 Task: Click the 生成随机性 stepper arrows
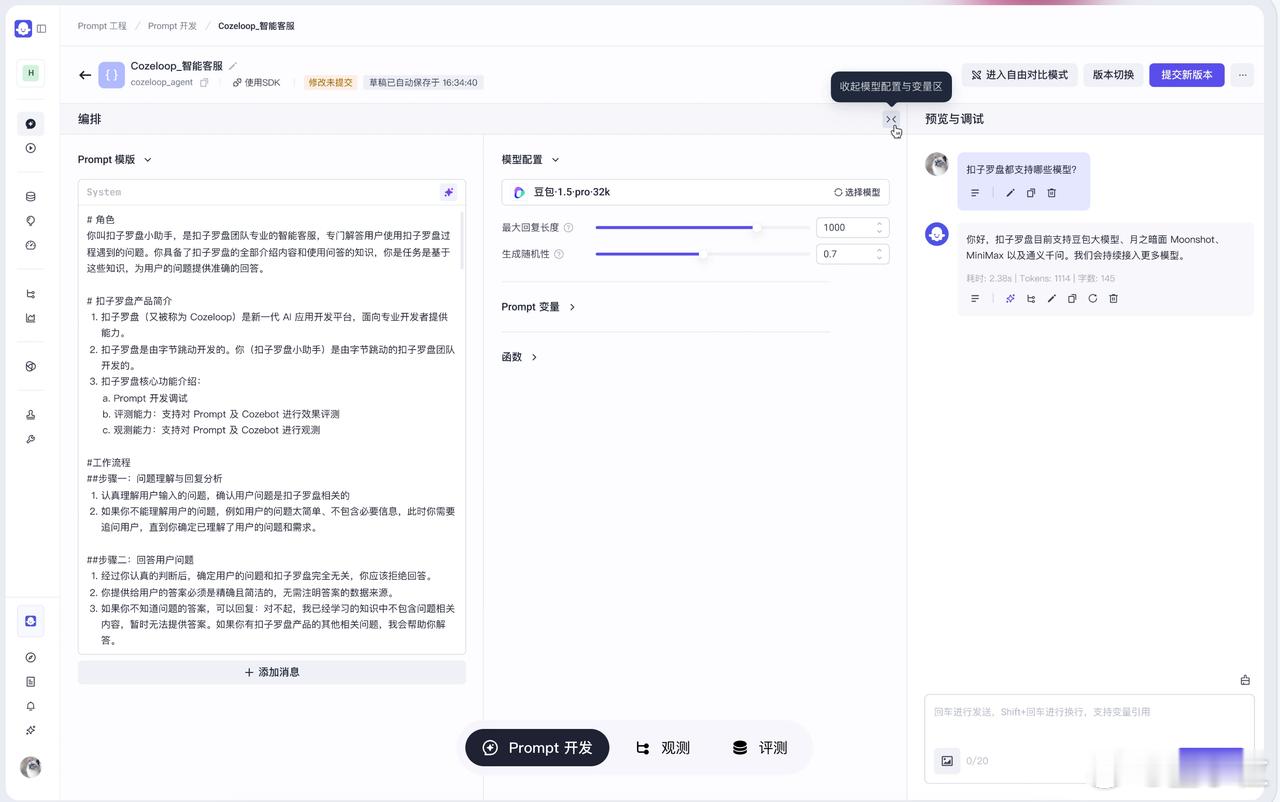point(879,254)
